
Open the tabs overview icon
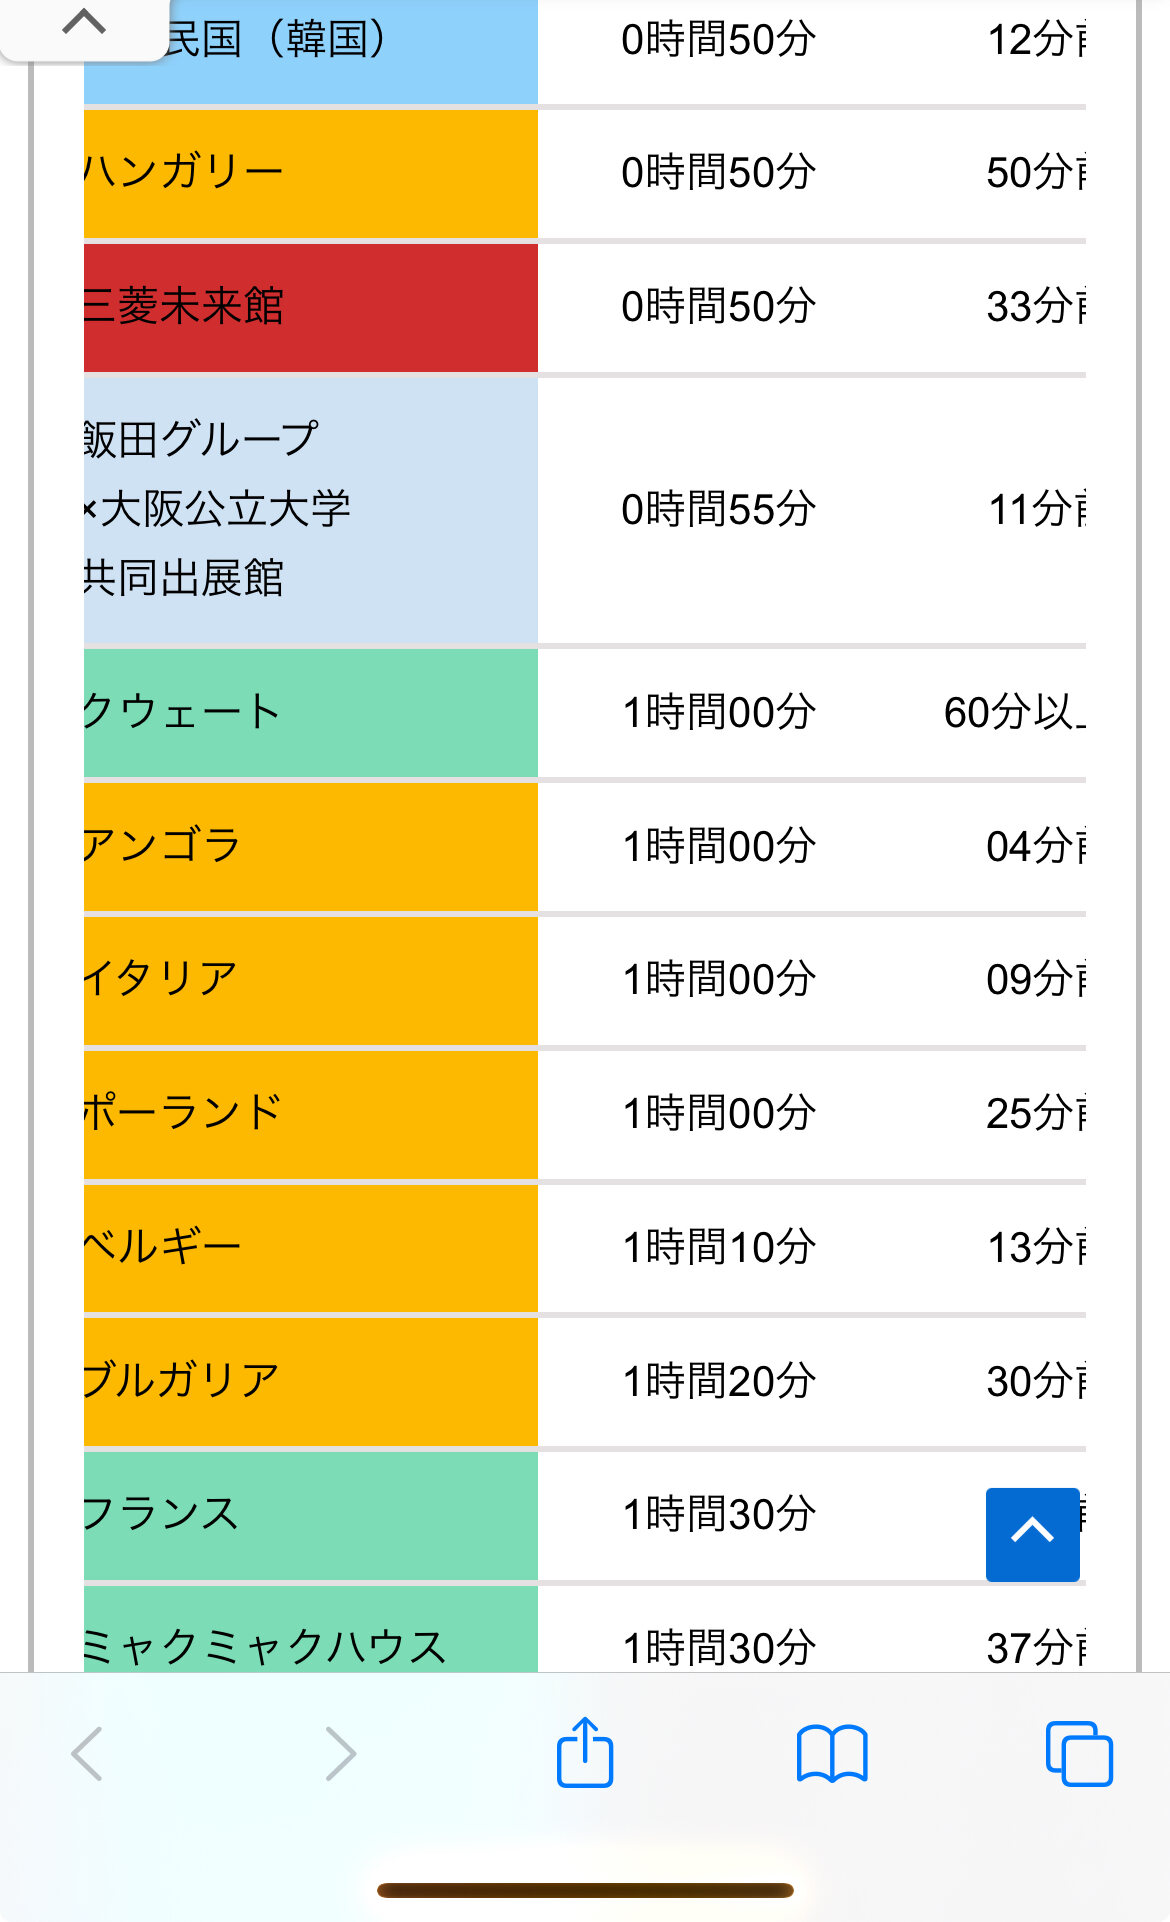1078,1754
